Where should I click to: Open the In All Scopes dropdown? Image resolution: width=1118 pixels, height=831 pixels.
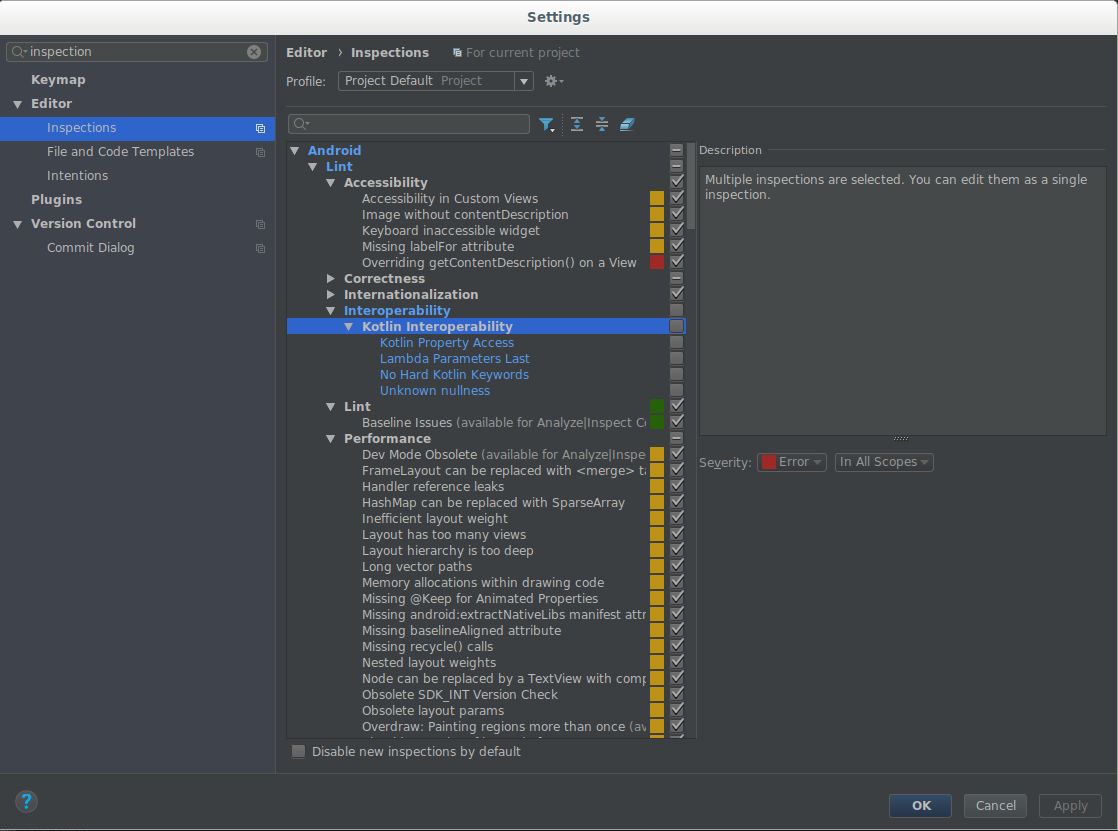tap(884, 462)
